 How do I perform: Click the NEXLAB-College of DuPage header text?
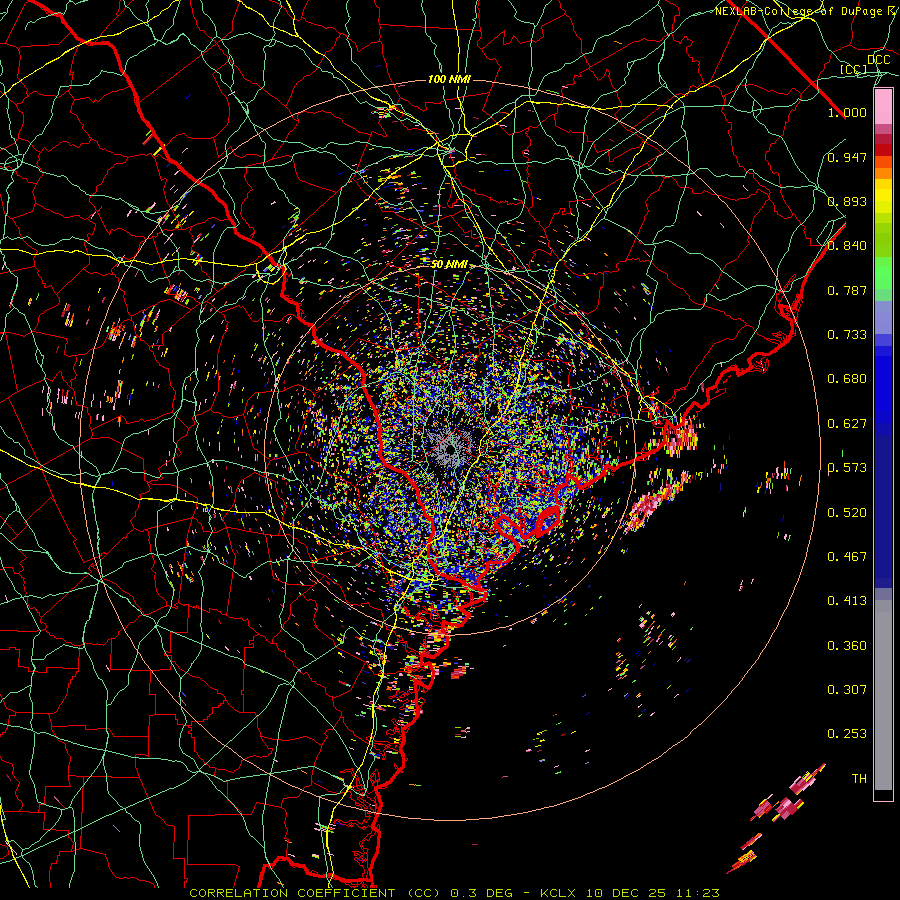coord(798,11)
